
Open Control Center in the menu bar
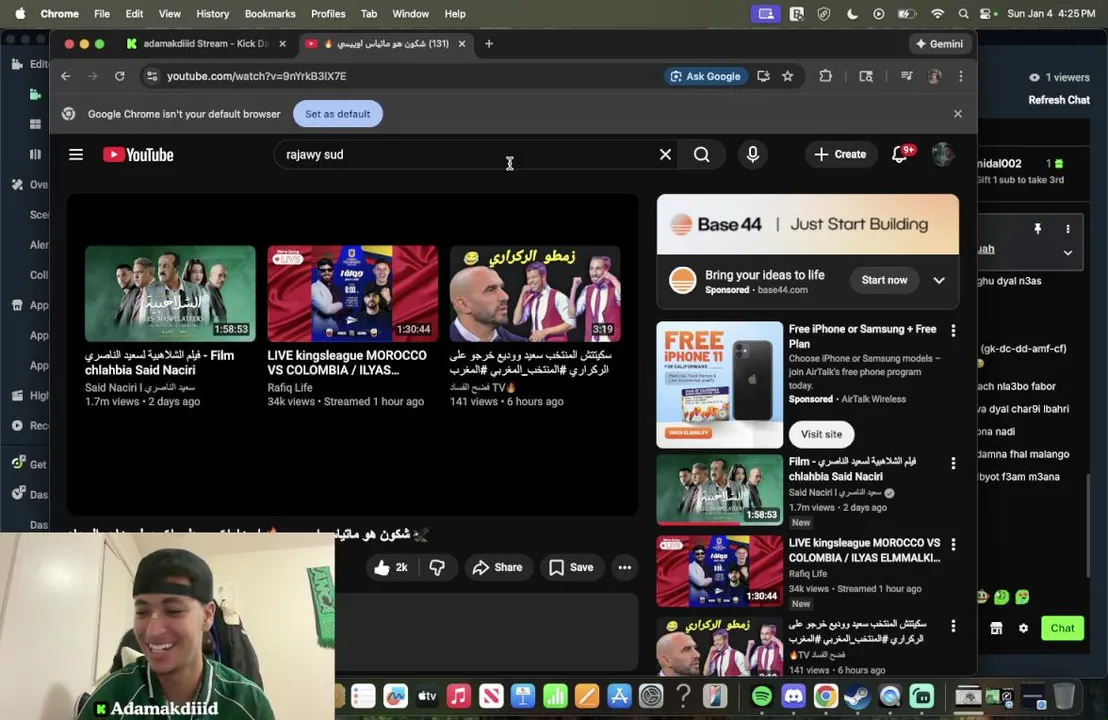987,13
